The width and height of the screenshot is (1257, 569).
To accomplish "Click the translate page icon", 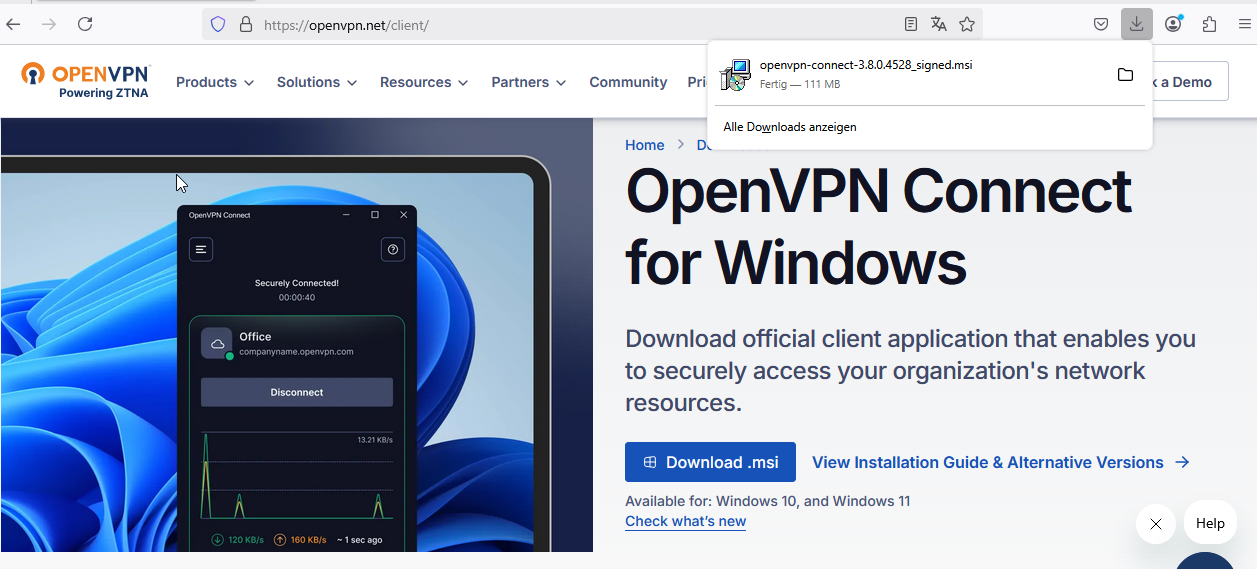I will (938, 24).
